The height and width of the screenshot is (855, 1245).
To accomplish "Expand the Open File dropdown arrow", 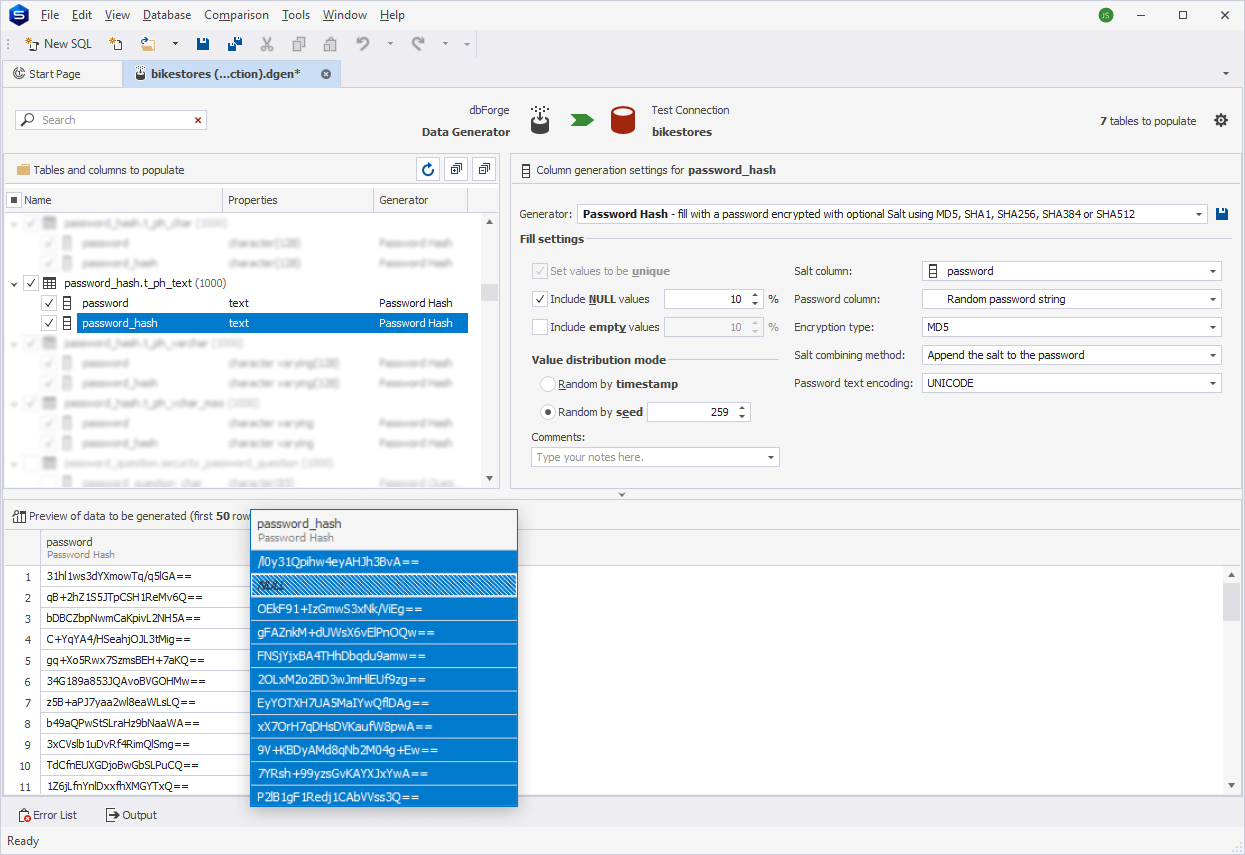I will tap(175, 44).
